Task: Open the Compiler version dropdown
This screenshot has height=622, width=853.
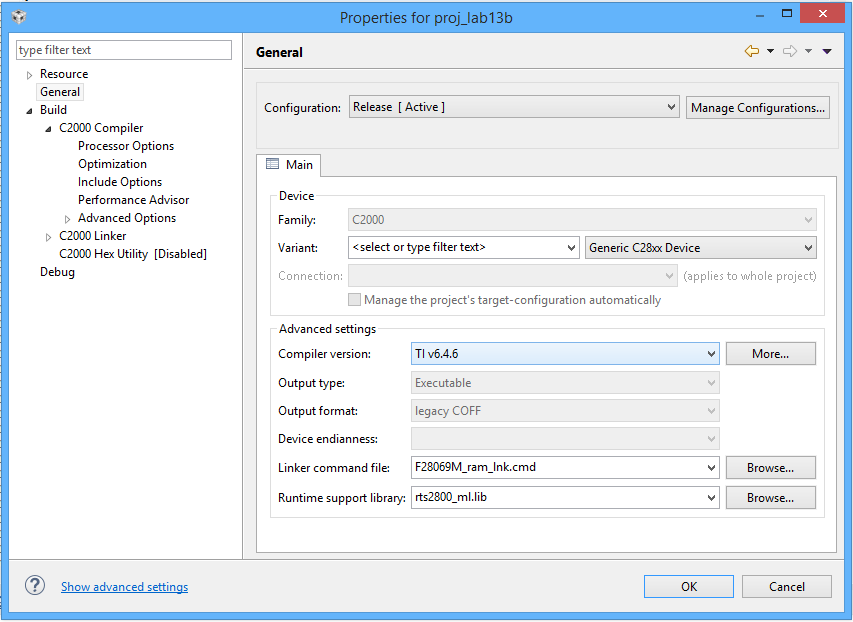Action: 710,353
